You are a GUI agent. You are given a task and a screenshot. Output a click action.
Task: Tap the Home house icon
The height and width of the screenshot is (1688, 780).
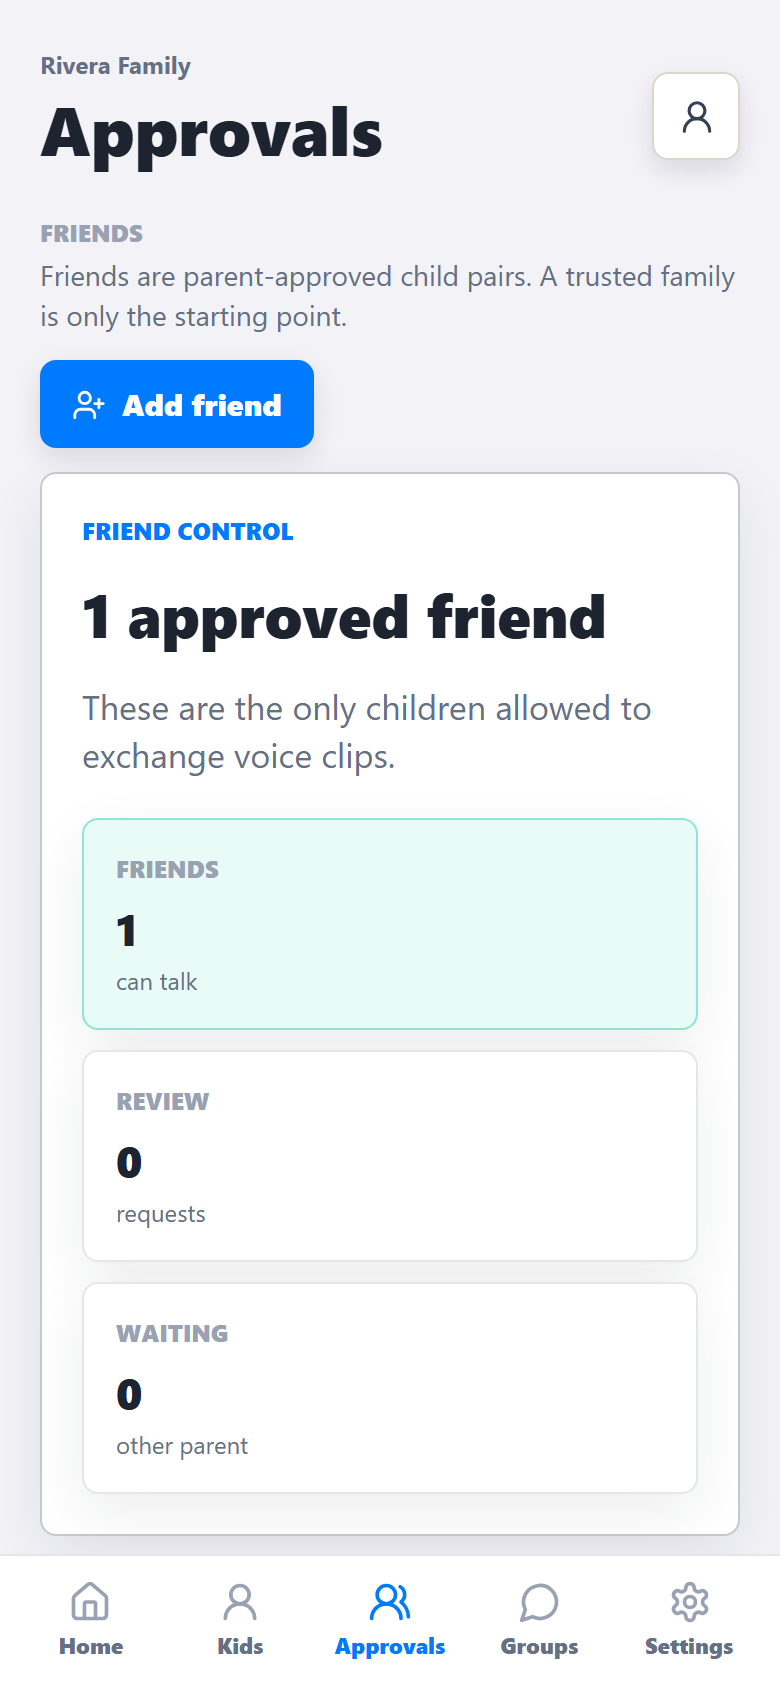90,1602
